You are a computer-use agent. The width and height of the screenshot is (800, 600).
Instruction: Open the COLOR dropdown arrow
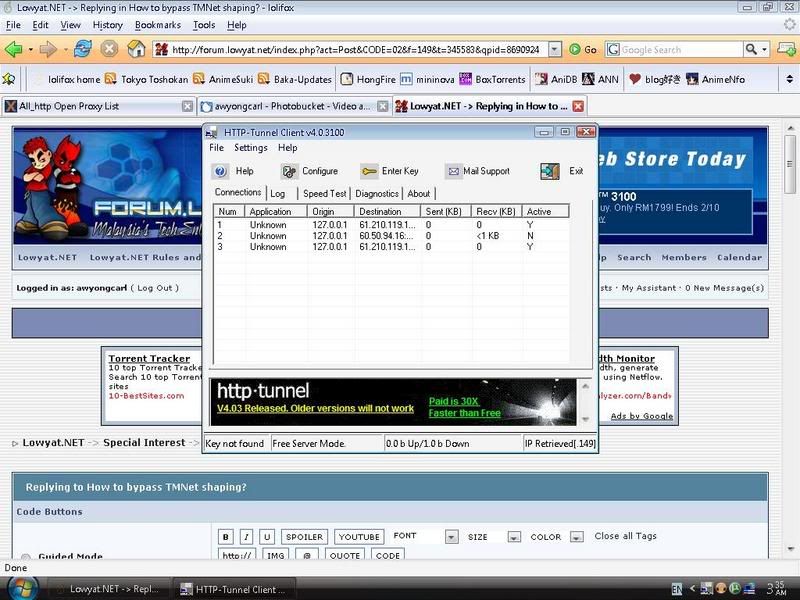(577, 537)
